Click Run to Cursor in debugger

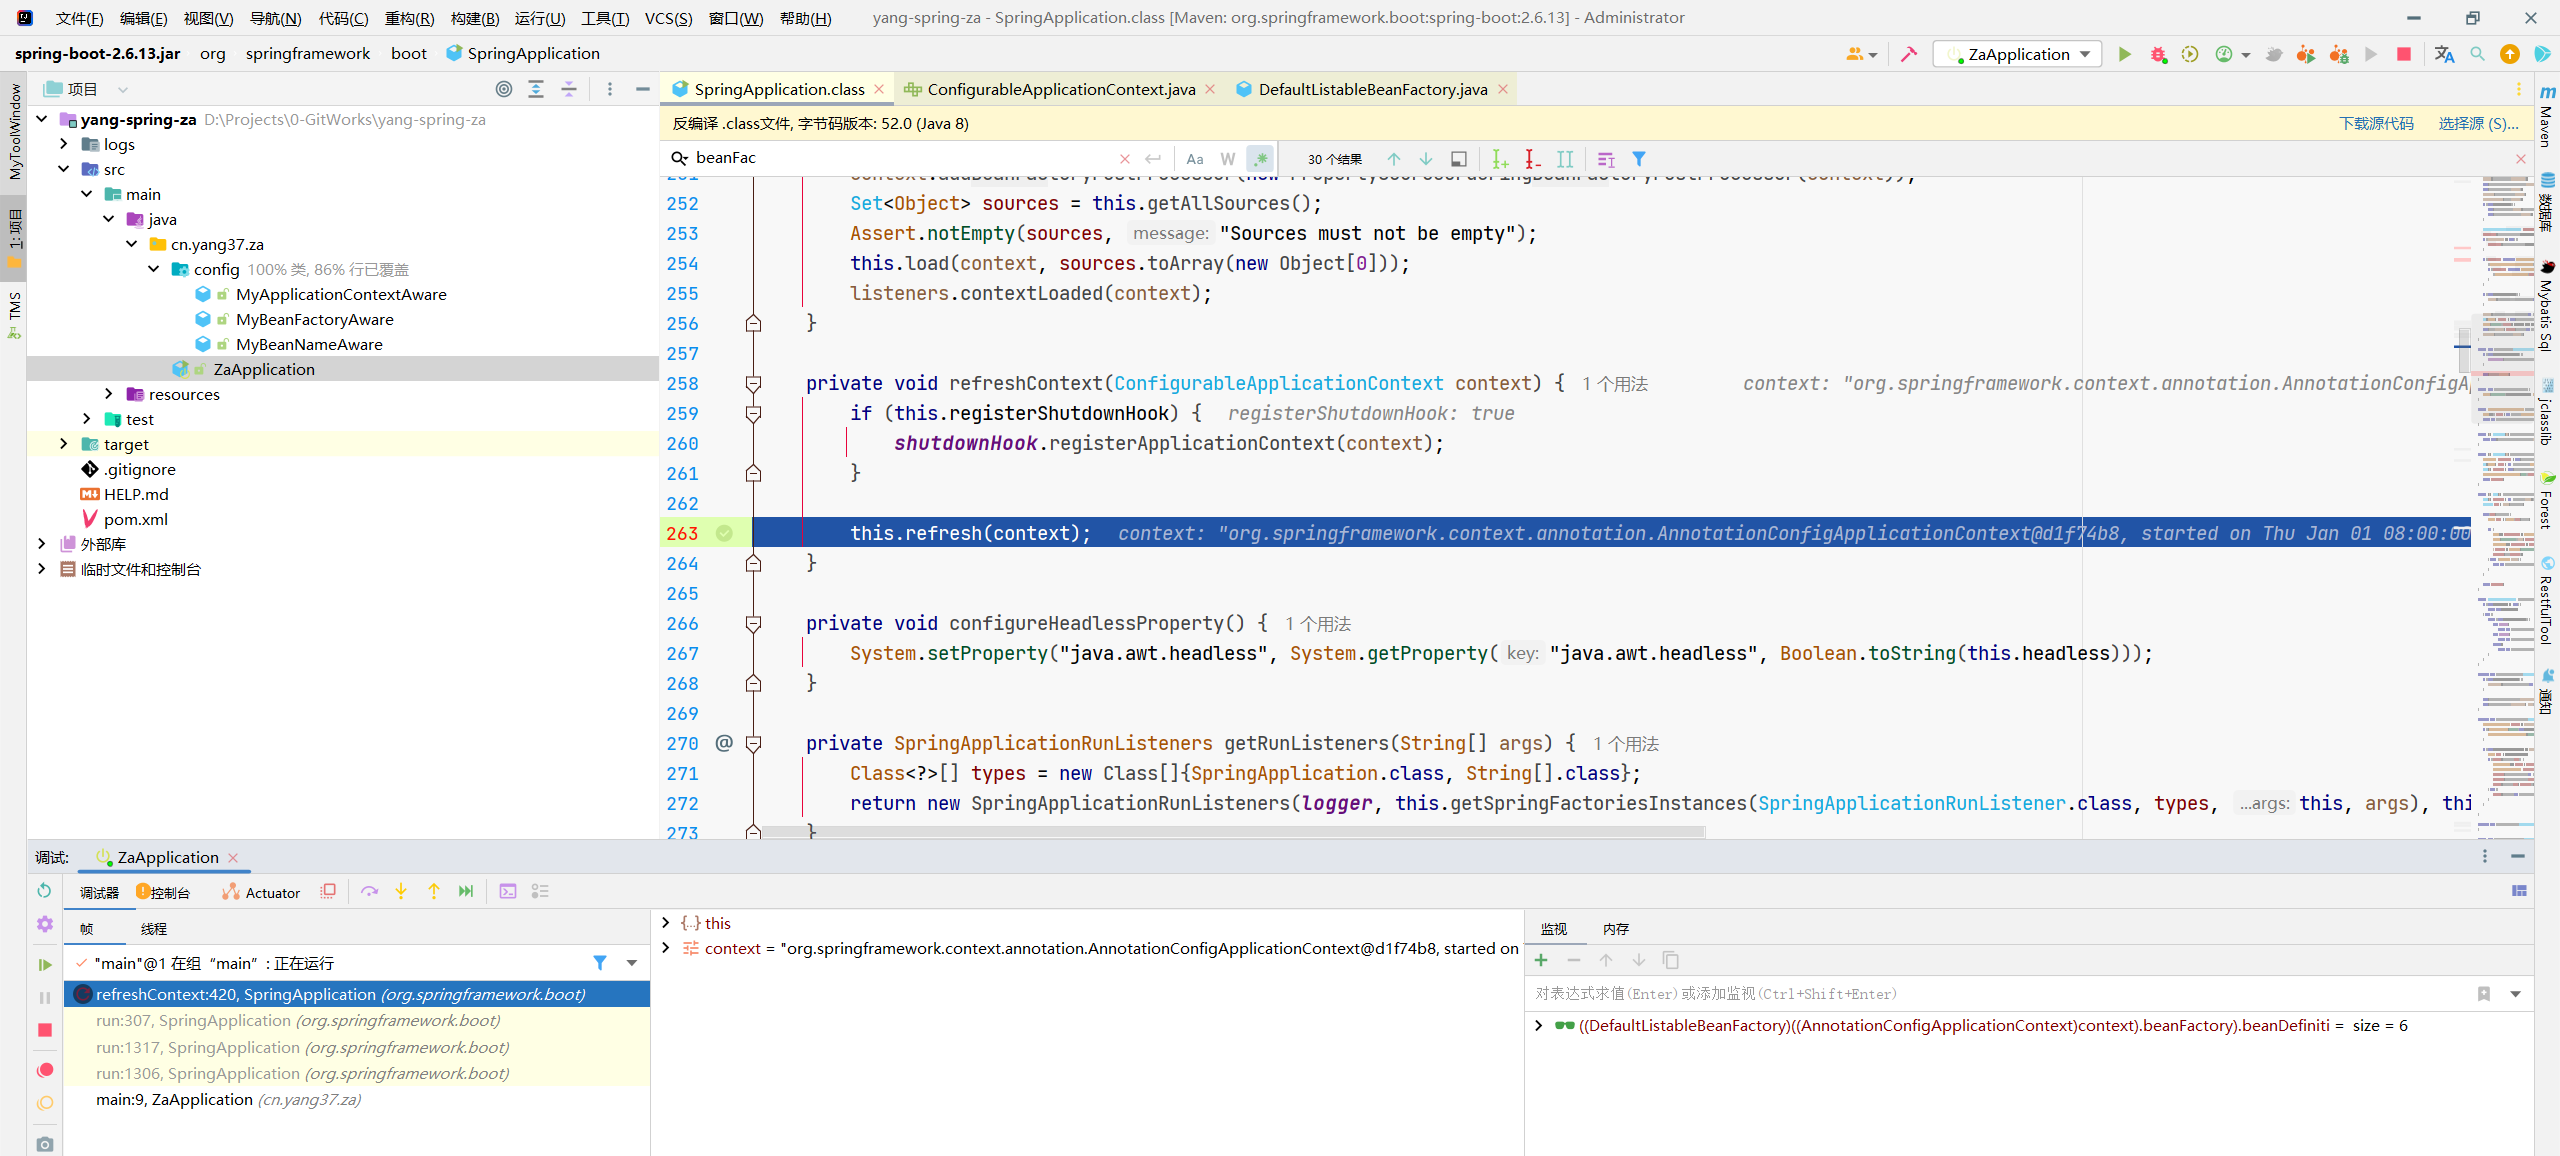(x=466, y=891)
